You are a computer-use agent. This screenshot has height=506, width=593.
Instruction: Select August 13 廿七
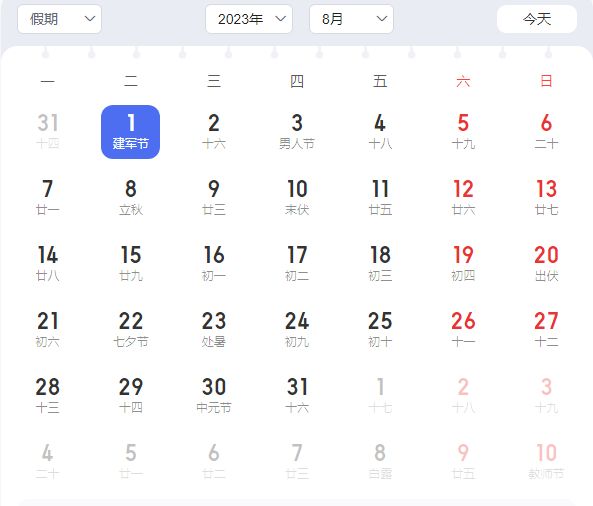[546, 198]
